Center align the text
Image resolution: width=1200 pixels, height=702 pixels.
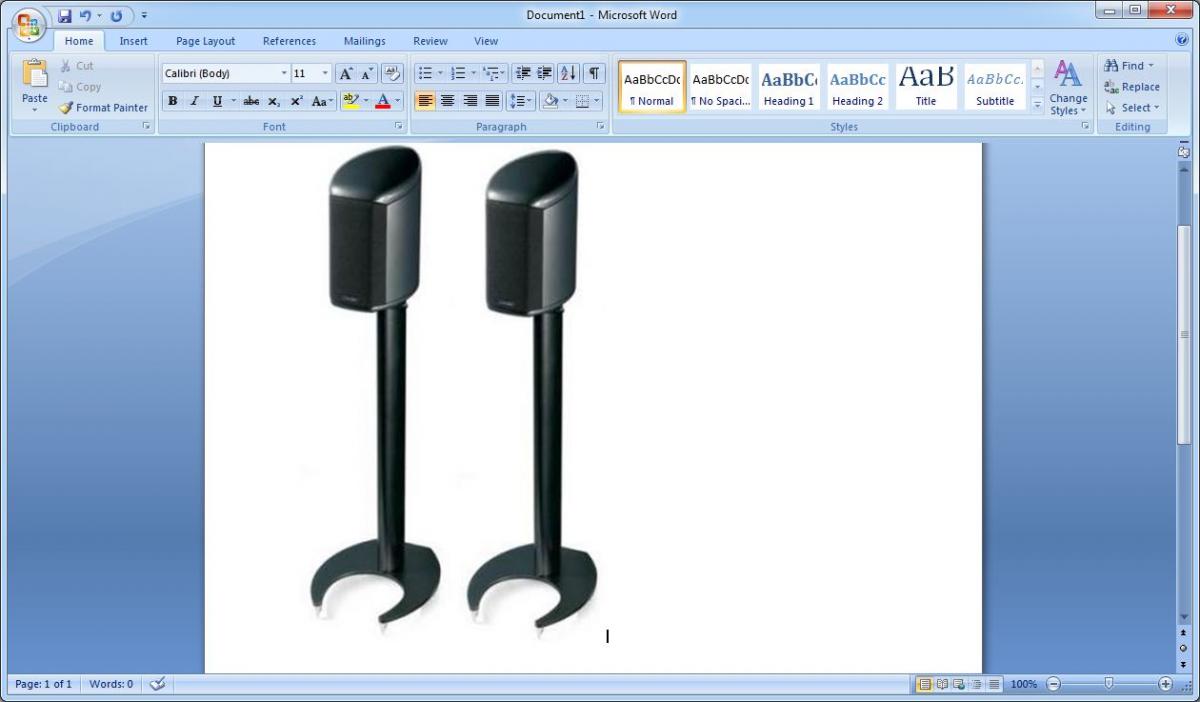[x=447, y=101]
